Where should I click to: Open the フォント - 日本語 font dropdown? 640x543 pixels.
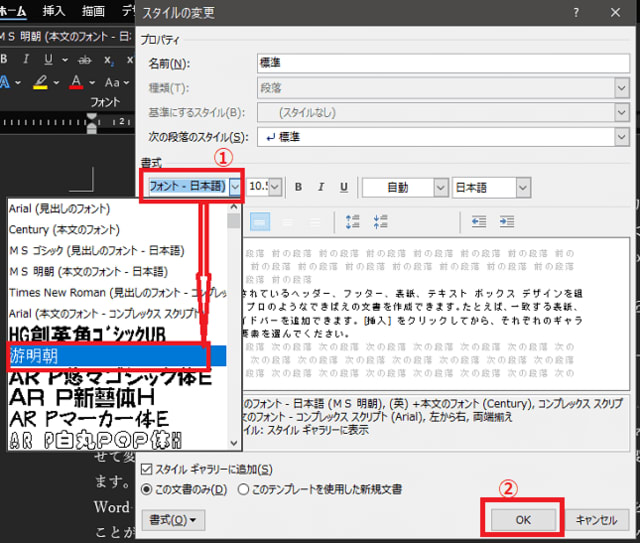tap(235, 187)
